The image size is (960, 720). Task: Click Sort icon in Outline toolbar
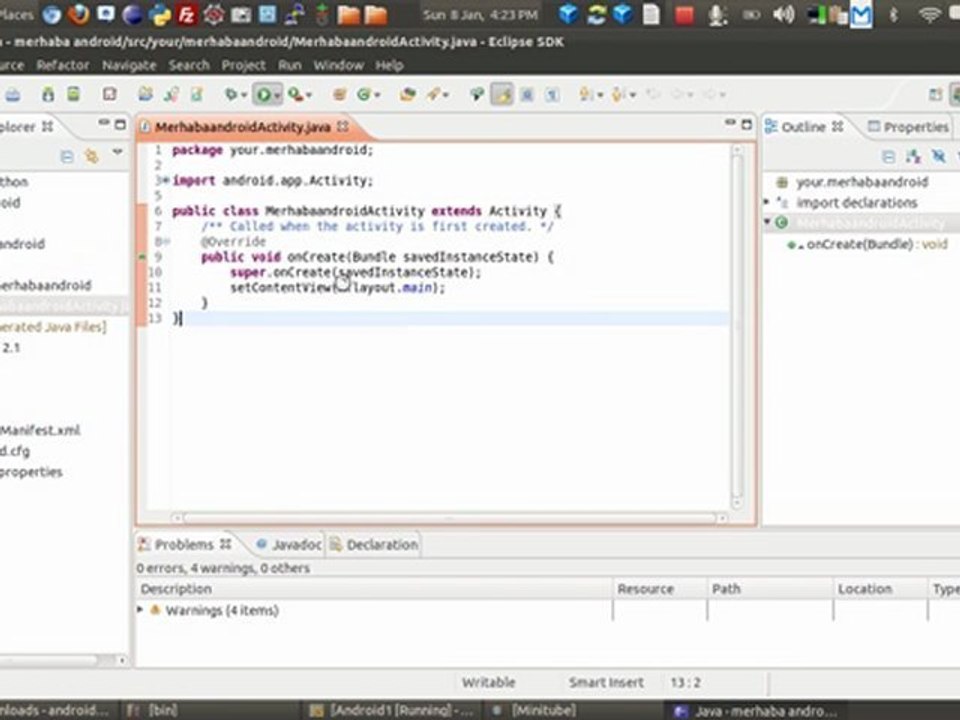(x=914, y=156)
